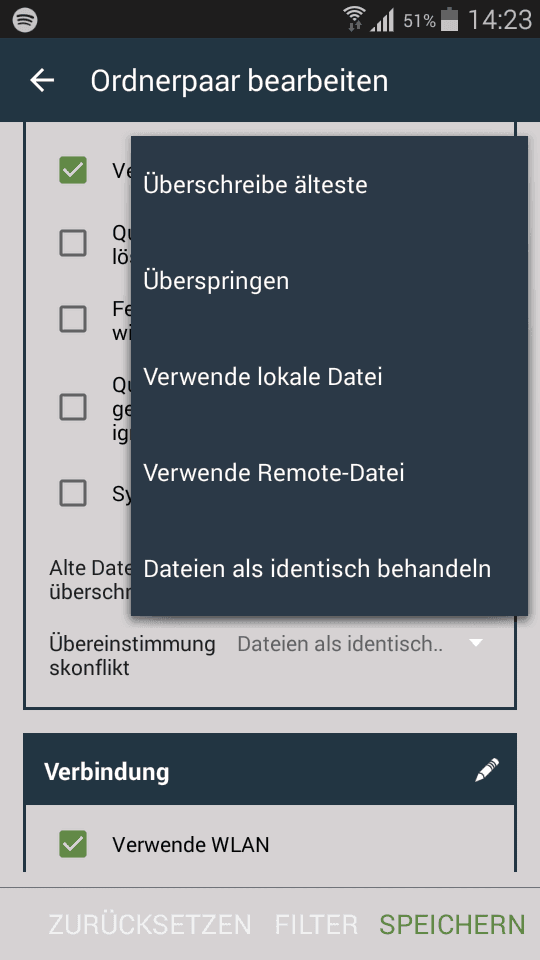Open the Spotify notification icon

[25, 20]
